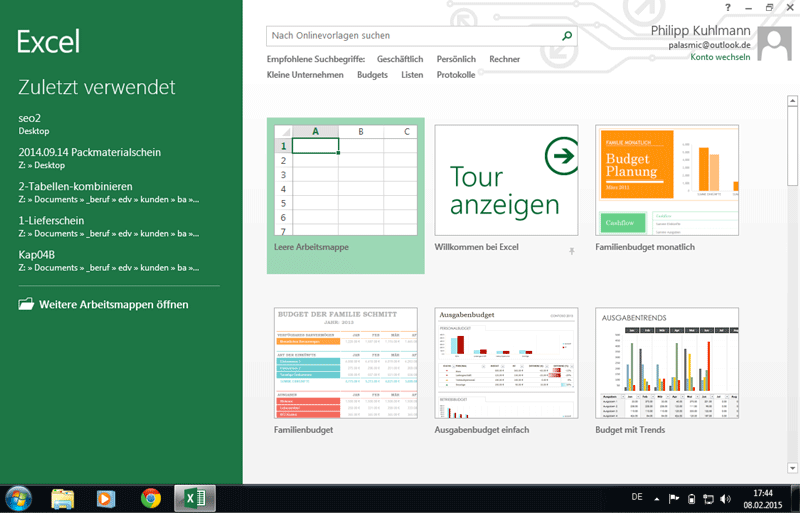Click the volume speaker tray icon
The width and height of the screenshot is (800, 513).
coord(724,499)
